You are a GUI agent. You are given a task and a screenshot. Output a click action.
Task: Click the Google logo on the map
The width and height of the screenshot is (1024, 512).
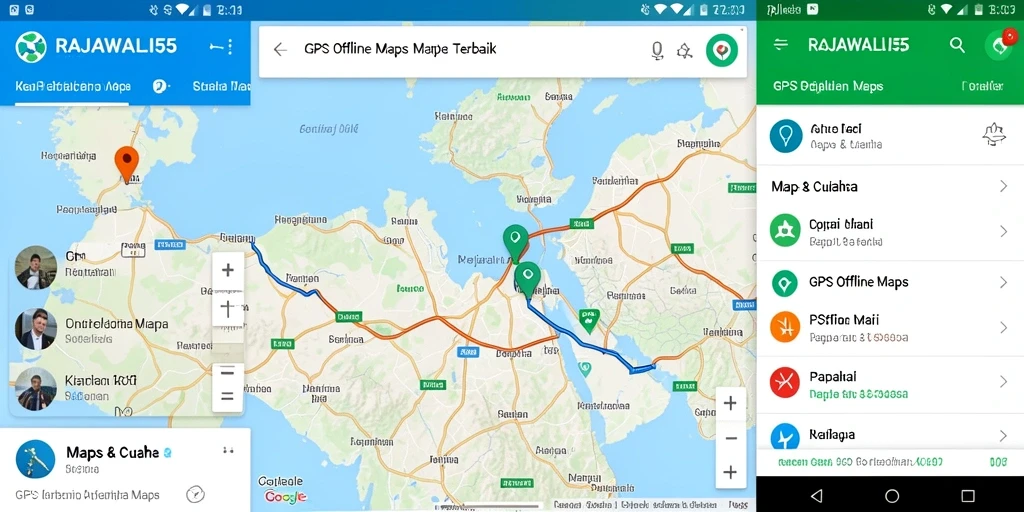[286, 497]
